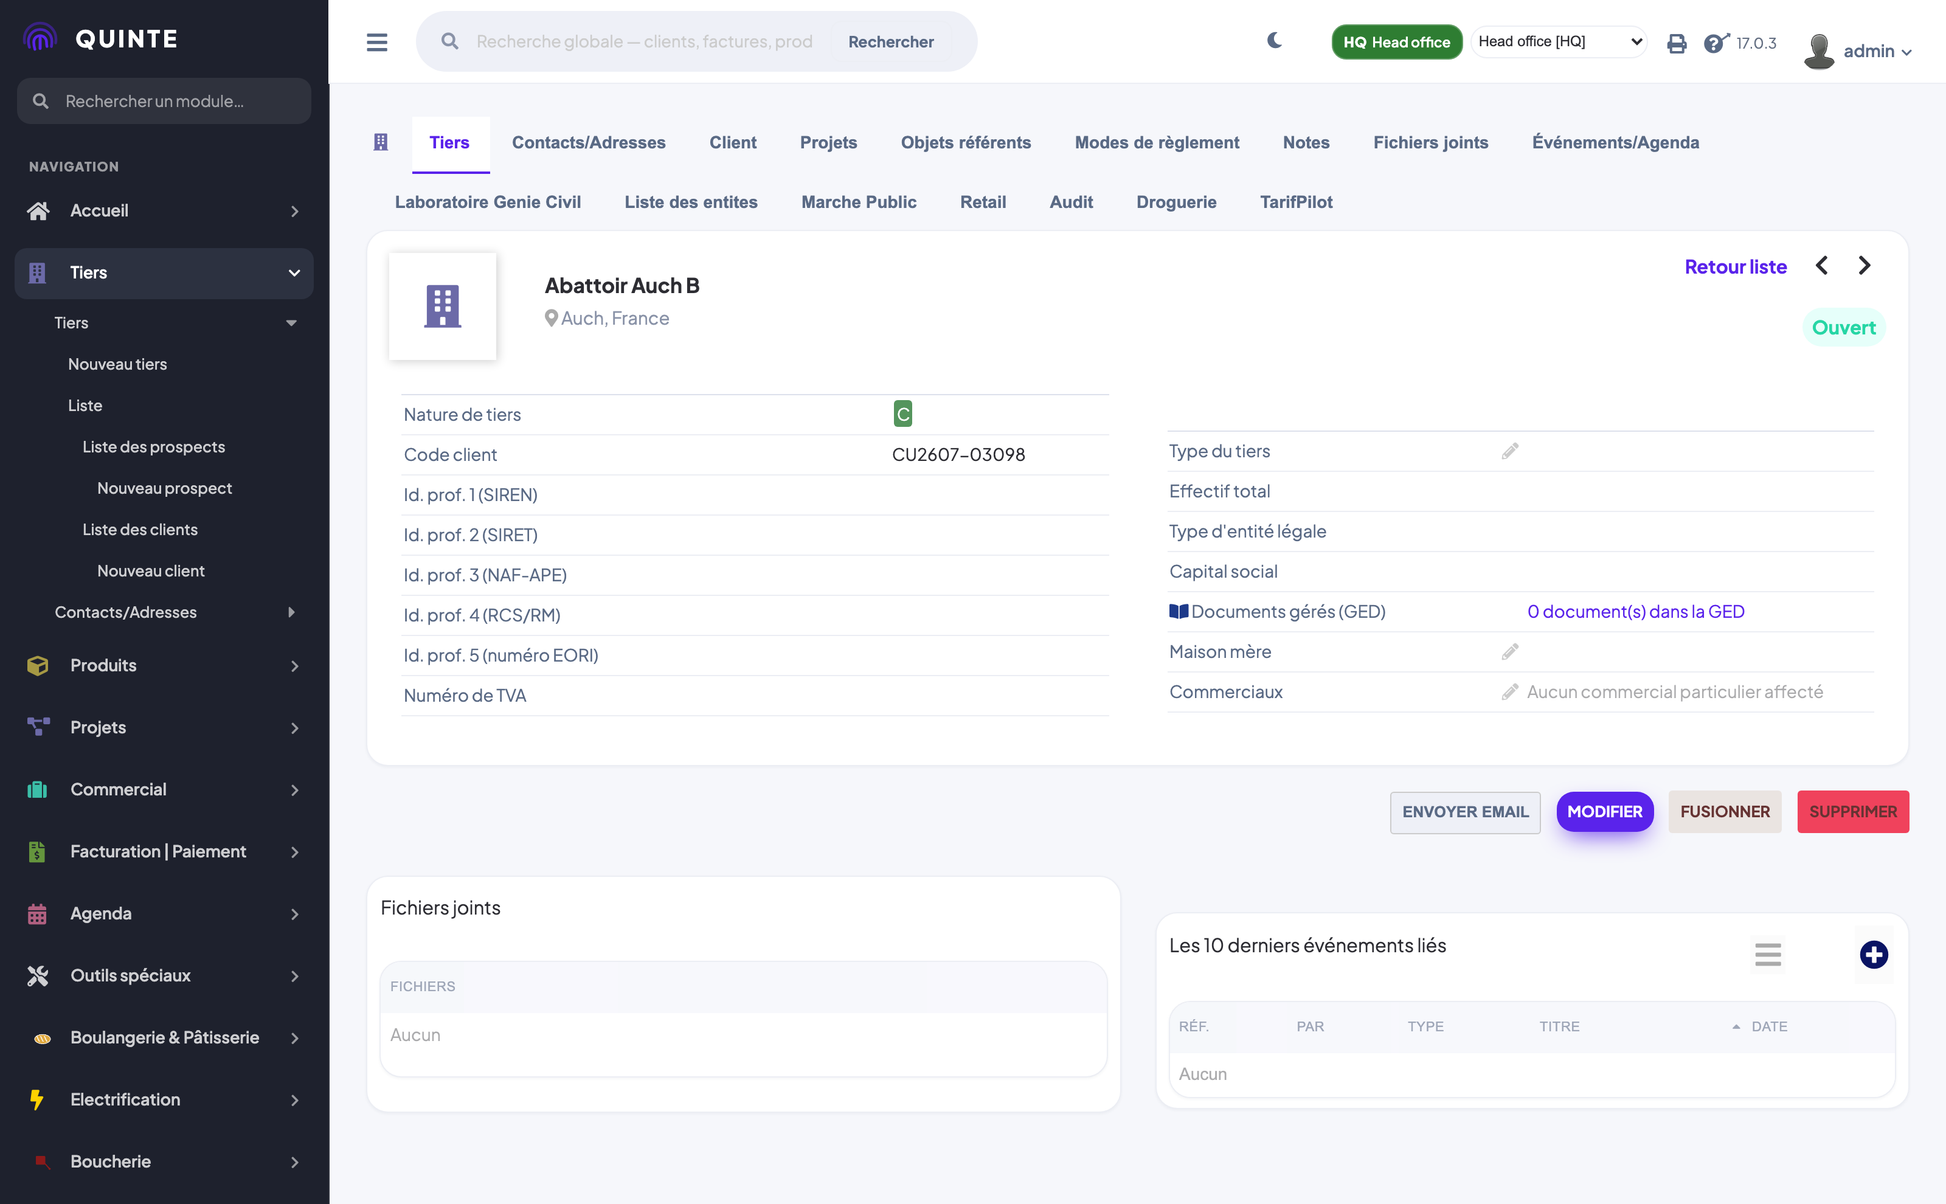The height and width of the screenshot is (1204, 1946).
Task: Open Nouveau tiers in sidebar
Action: pos(117,364)
